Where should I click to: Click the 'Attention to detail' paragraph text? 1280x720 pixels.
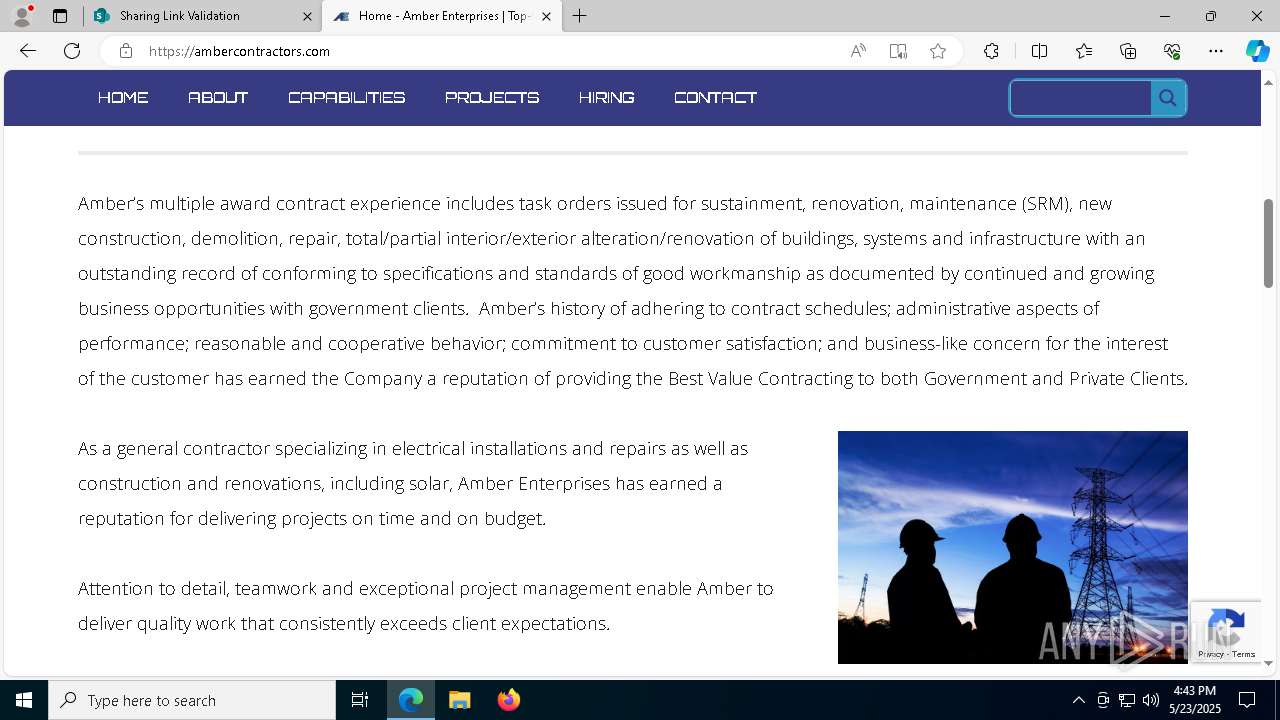pyautogui.click(x=426, y=606)
